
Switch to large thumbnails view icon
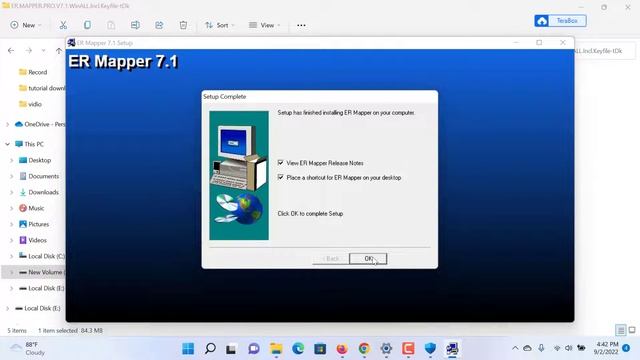632,330
